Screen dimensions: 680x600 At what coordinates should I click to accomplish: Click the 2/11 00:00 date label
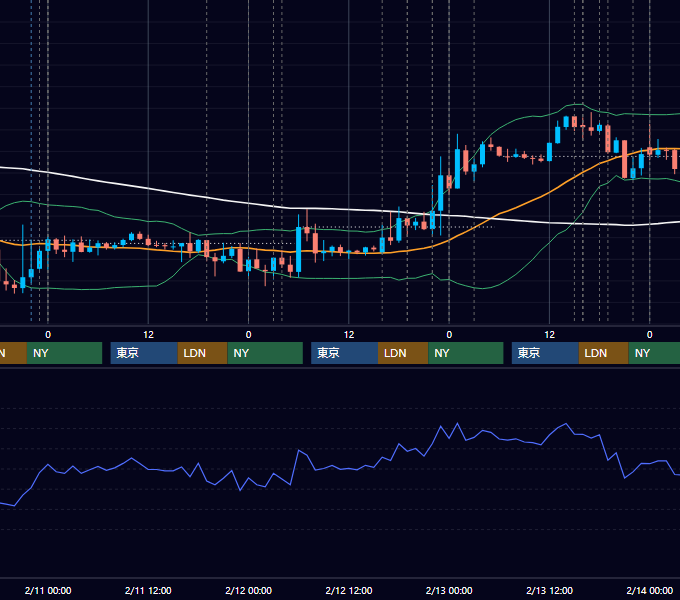[x=48, y=590]
